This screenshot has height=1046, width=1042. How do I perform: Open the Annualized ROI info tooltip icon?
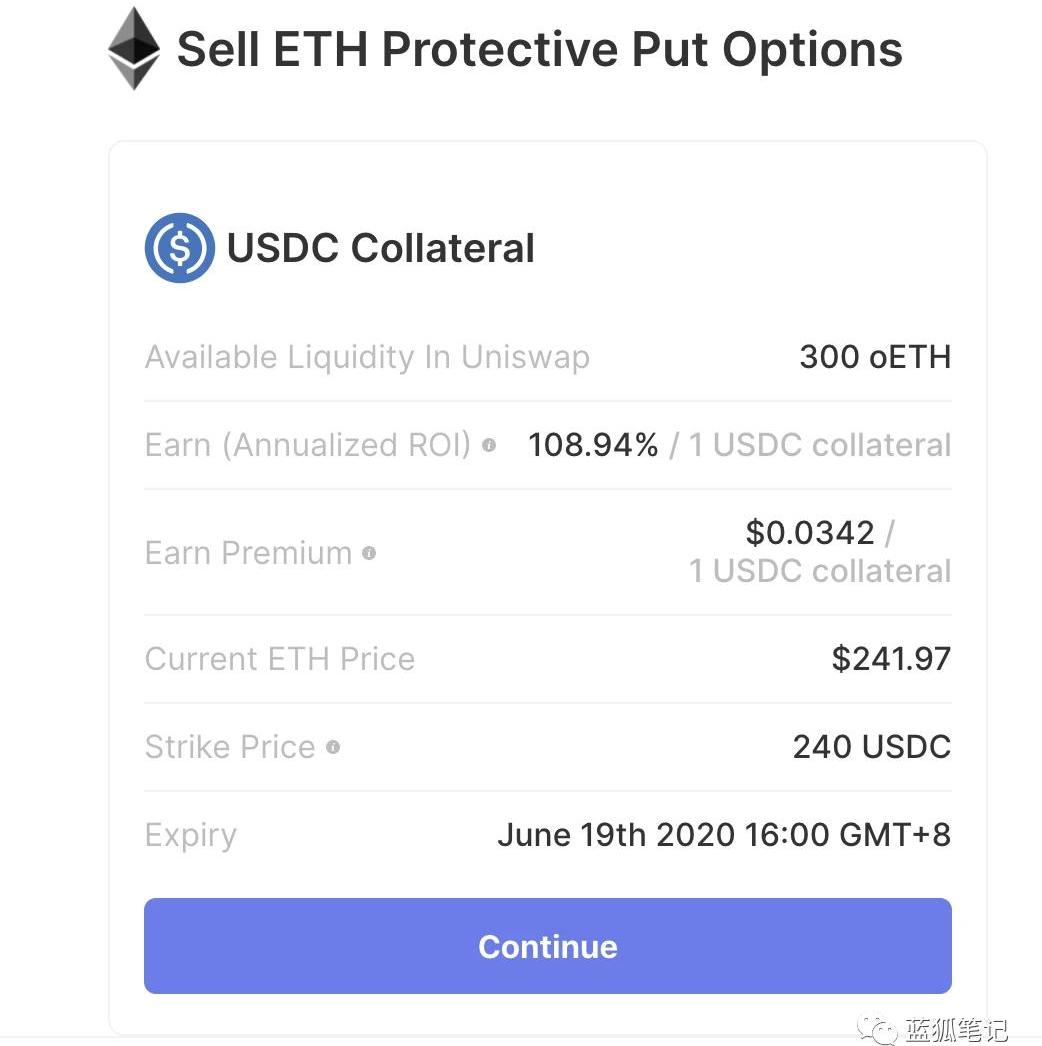tap(488, 445)
